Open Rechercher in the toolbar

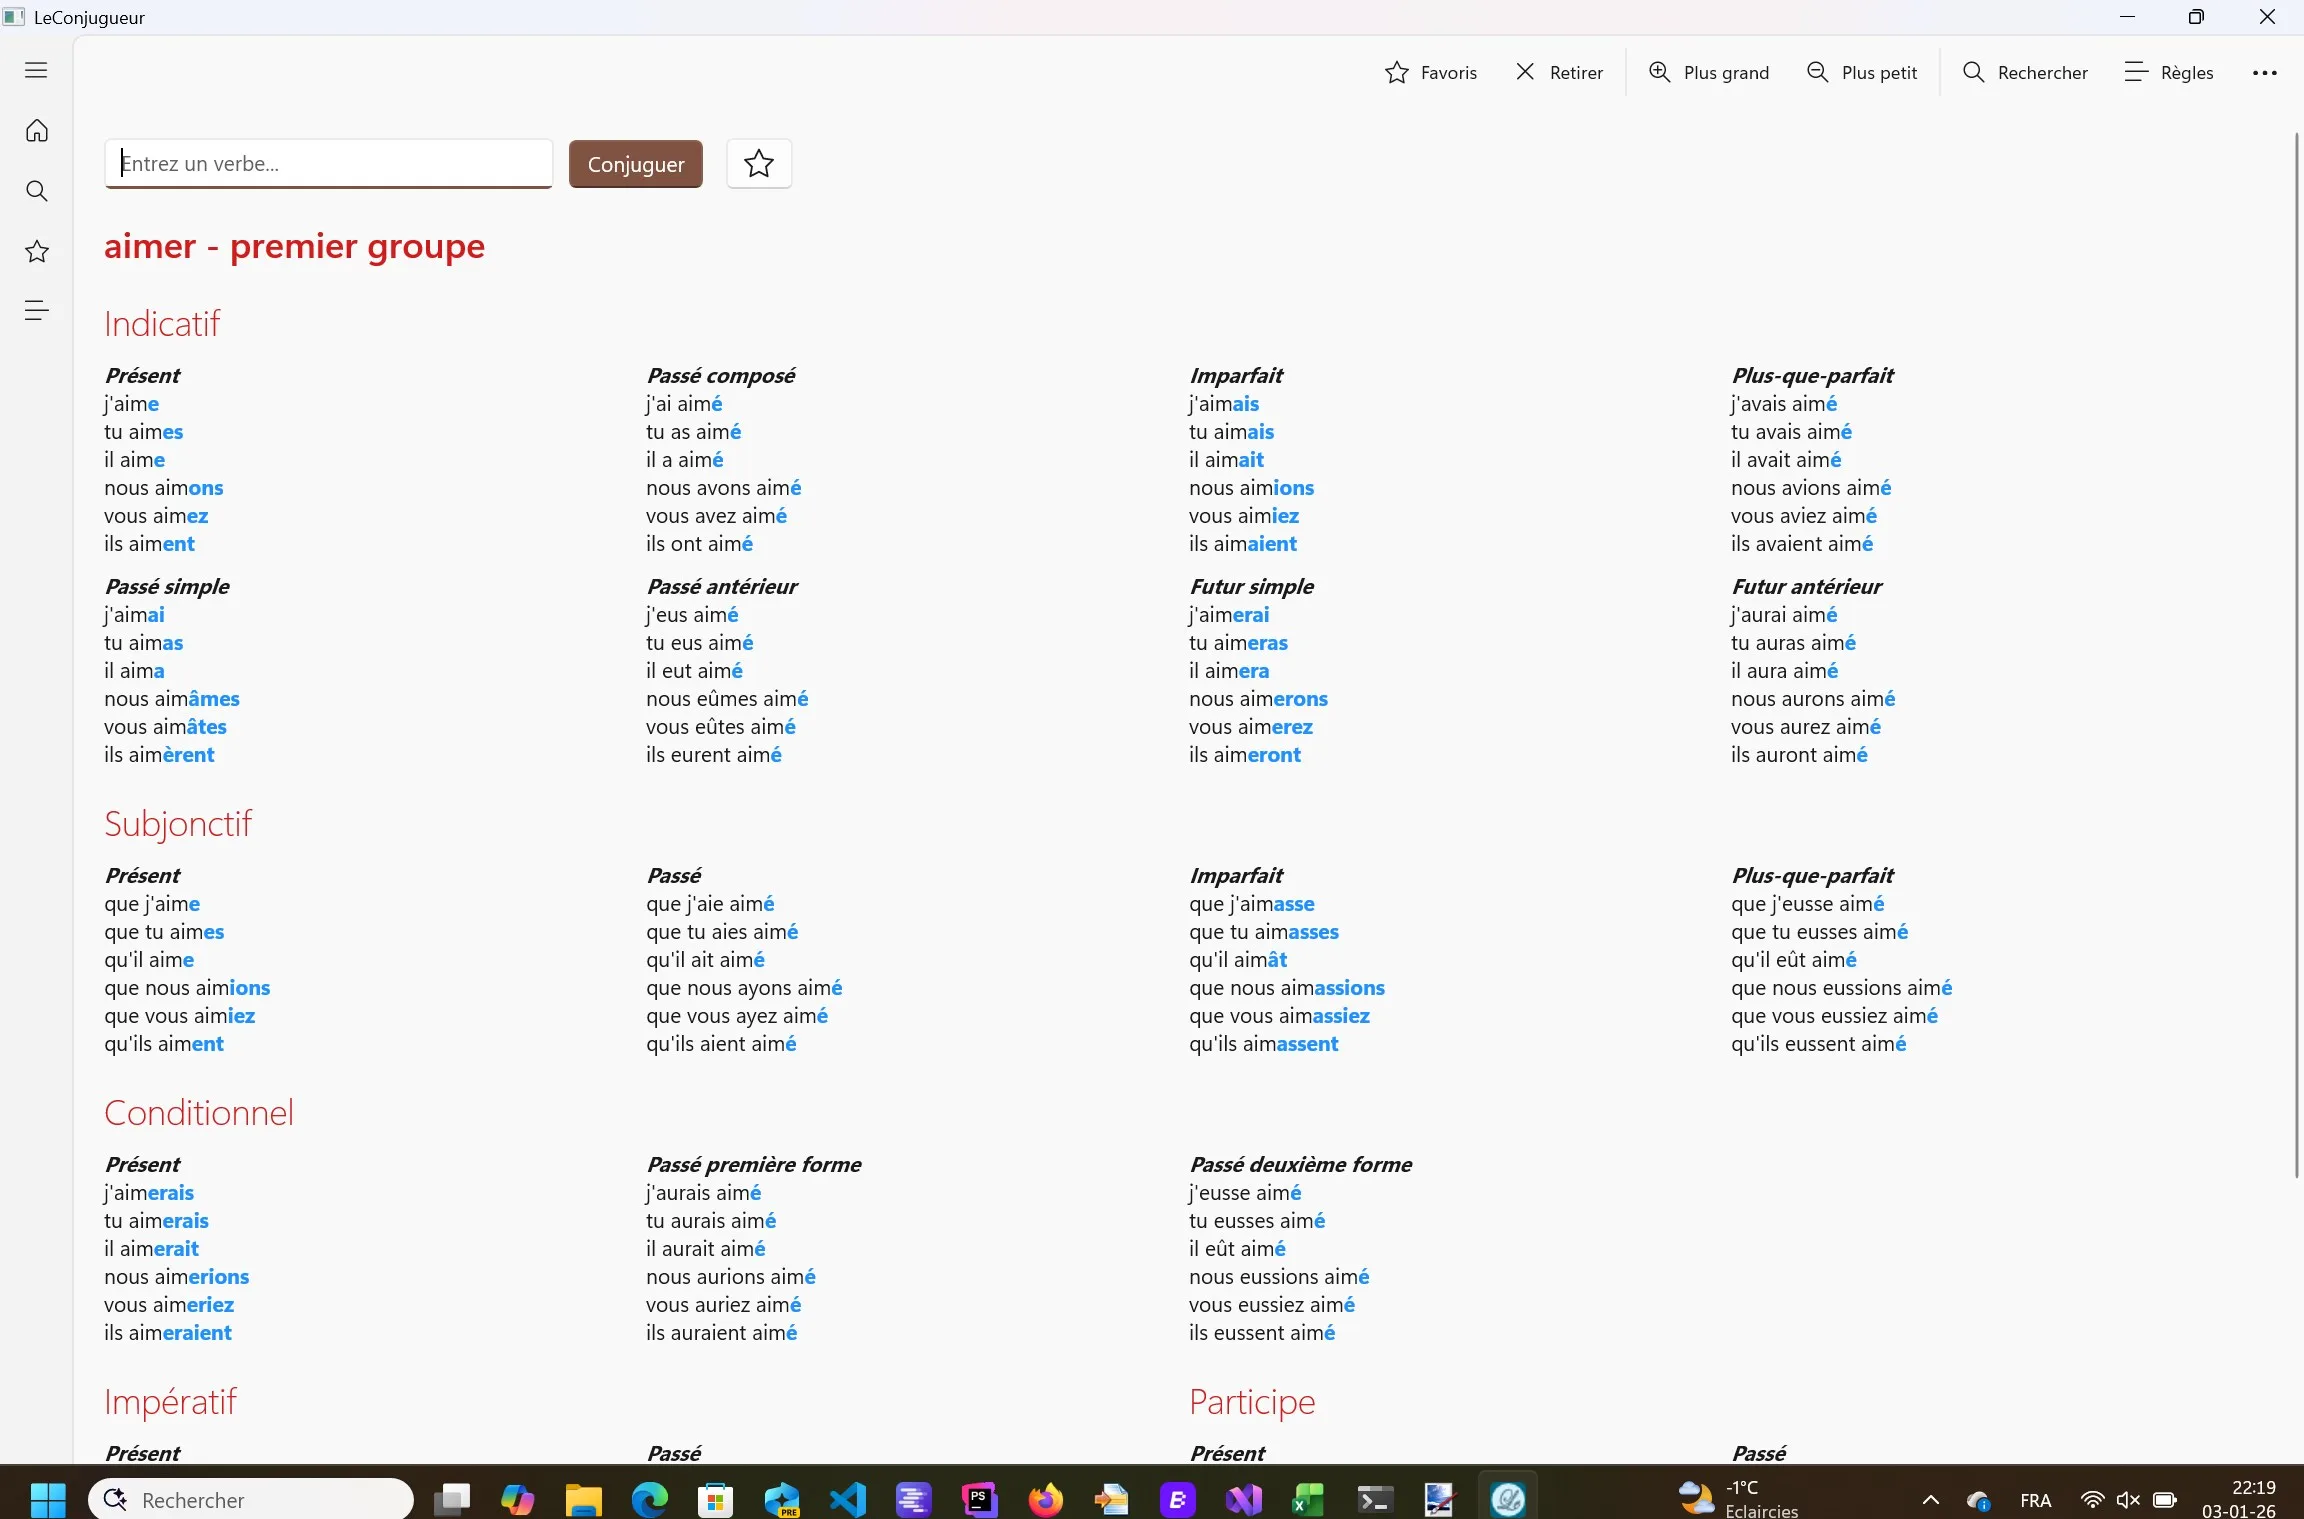click(x=2025, y=72)
